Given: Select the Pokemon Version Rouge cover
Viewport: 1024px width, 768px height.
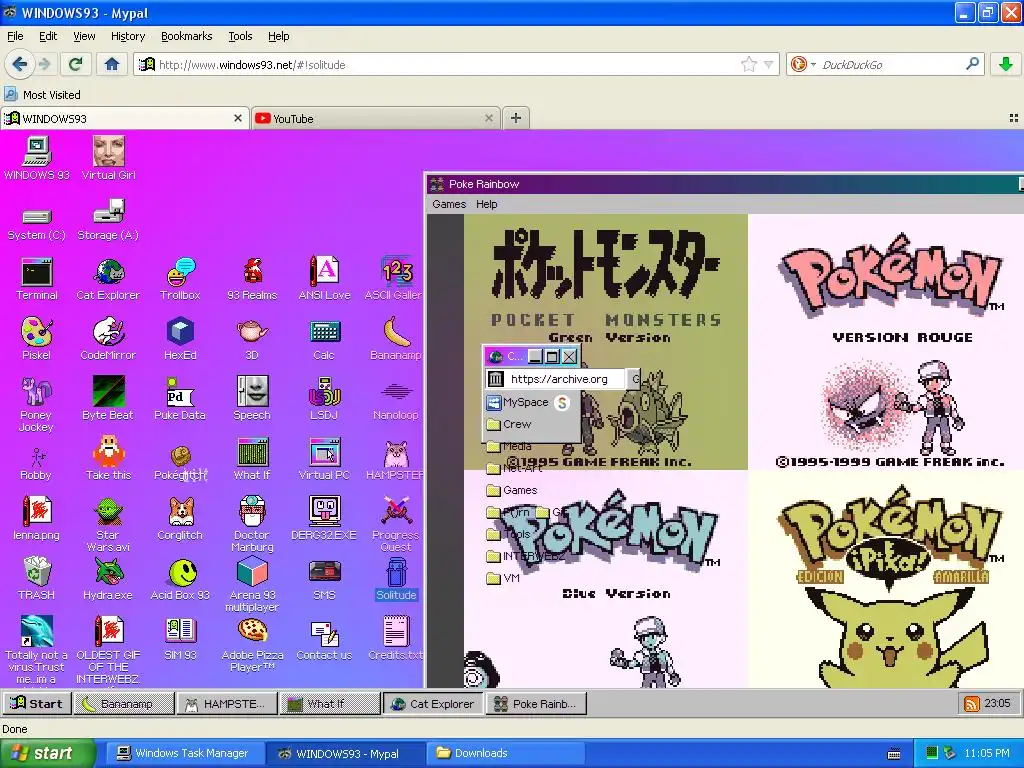Looking at the screenshot, I should point(886,342).
